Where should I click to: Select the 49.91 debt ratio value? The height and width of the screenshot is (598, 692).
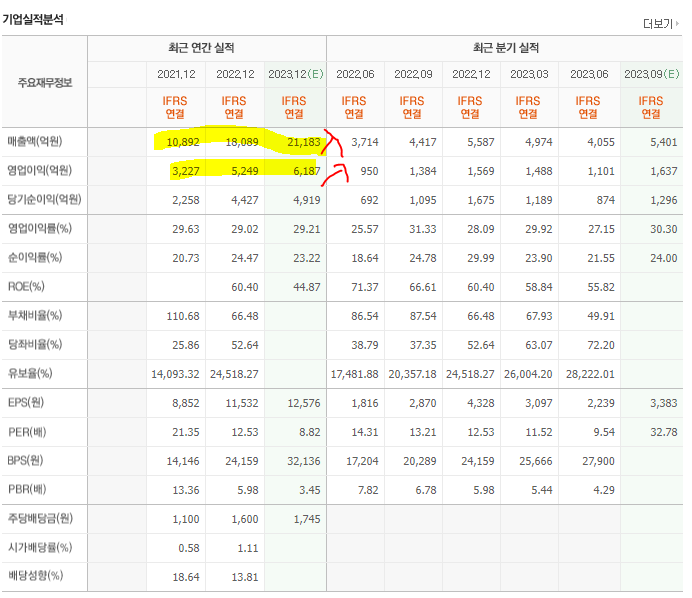(601, 316)
